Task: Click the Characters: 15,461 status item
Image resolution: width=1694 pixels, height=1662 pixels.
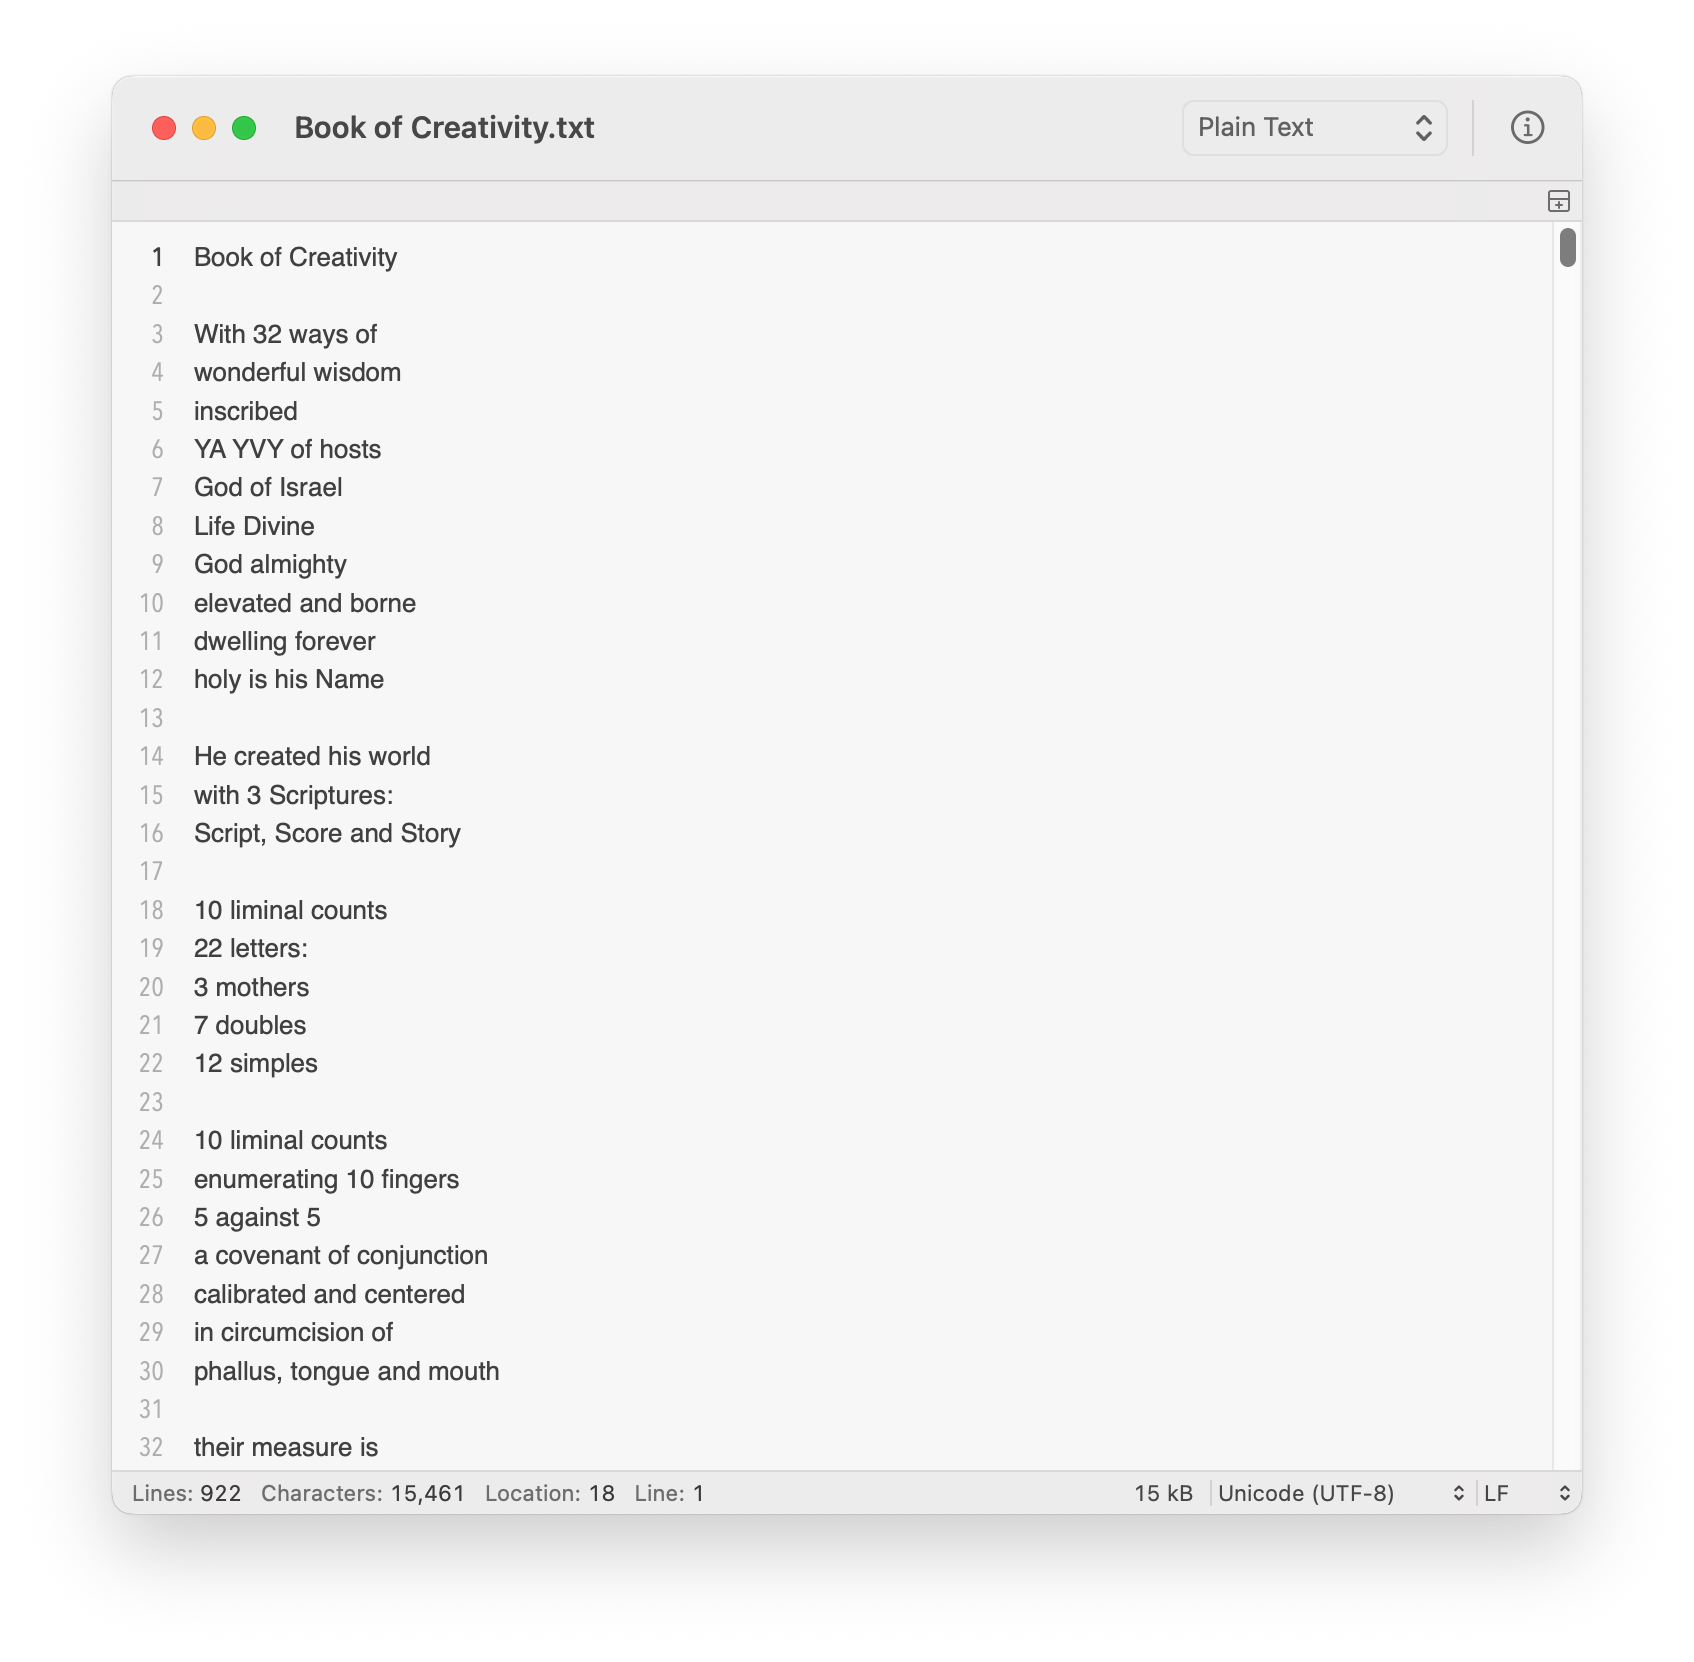Action: (363, 1493)
